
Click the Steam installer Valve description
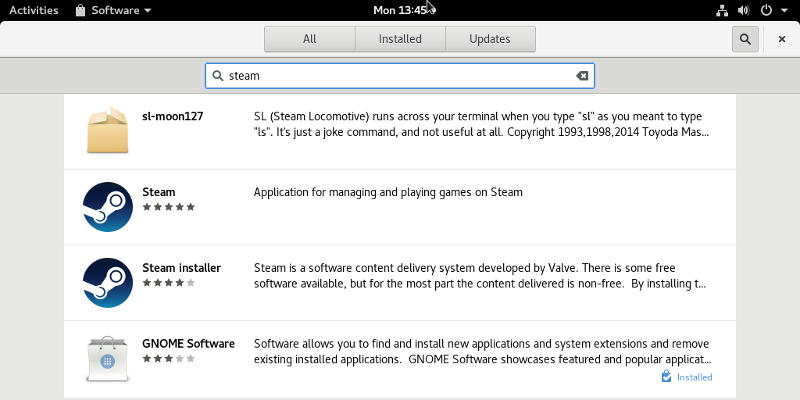pos(480,276)
